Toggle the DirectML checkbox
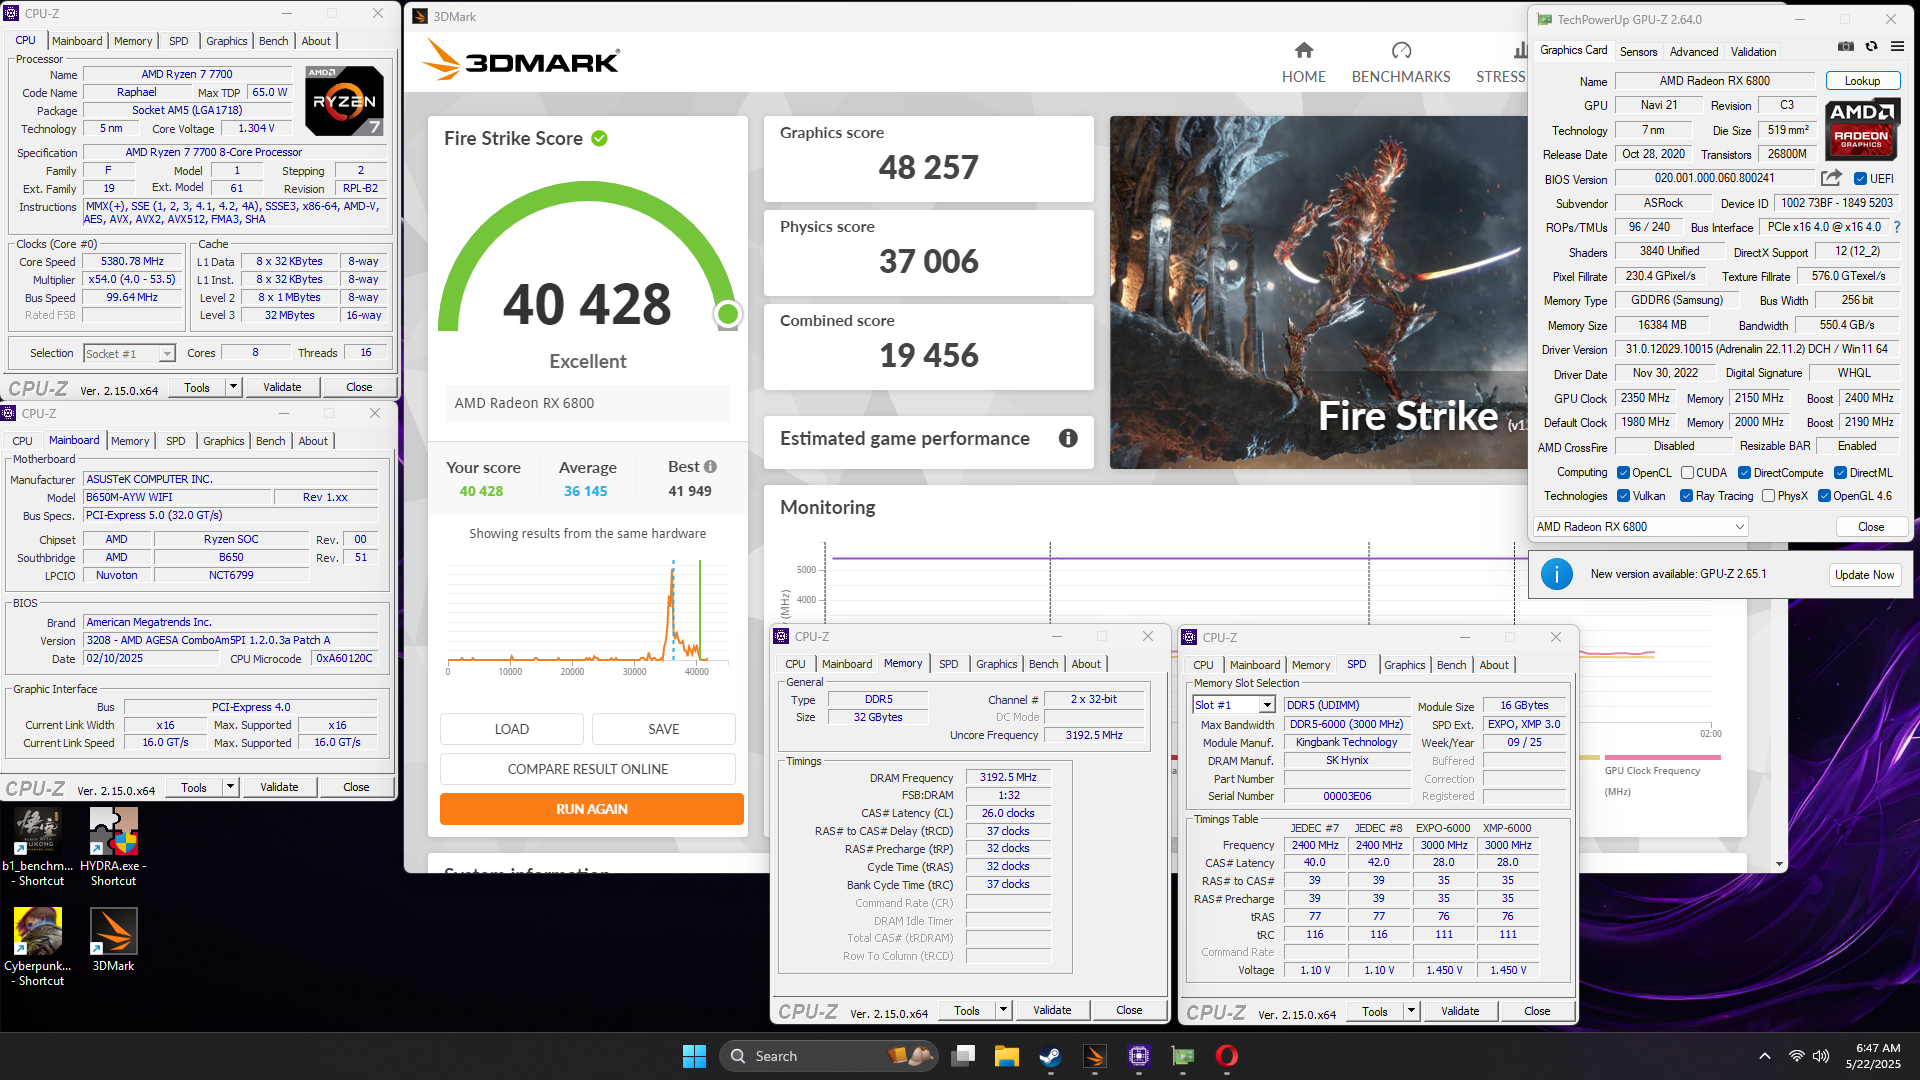The height and width of the screenshot is (1080, 1920). (x=1840, y=473)
